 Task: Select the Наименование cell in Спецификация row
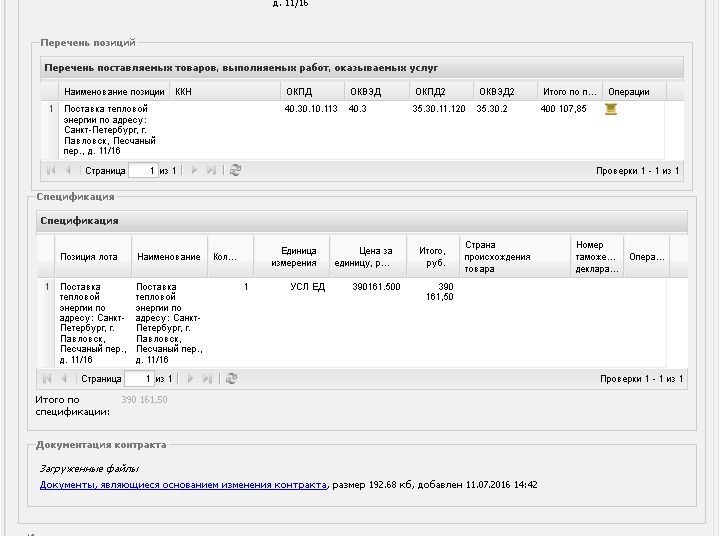pyautogui.click(x=169, y=323)
